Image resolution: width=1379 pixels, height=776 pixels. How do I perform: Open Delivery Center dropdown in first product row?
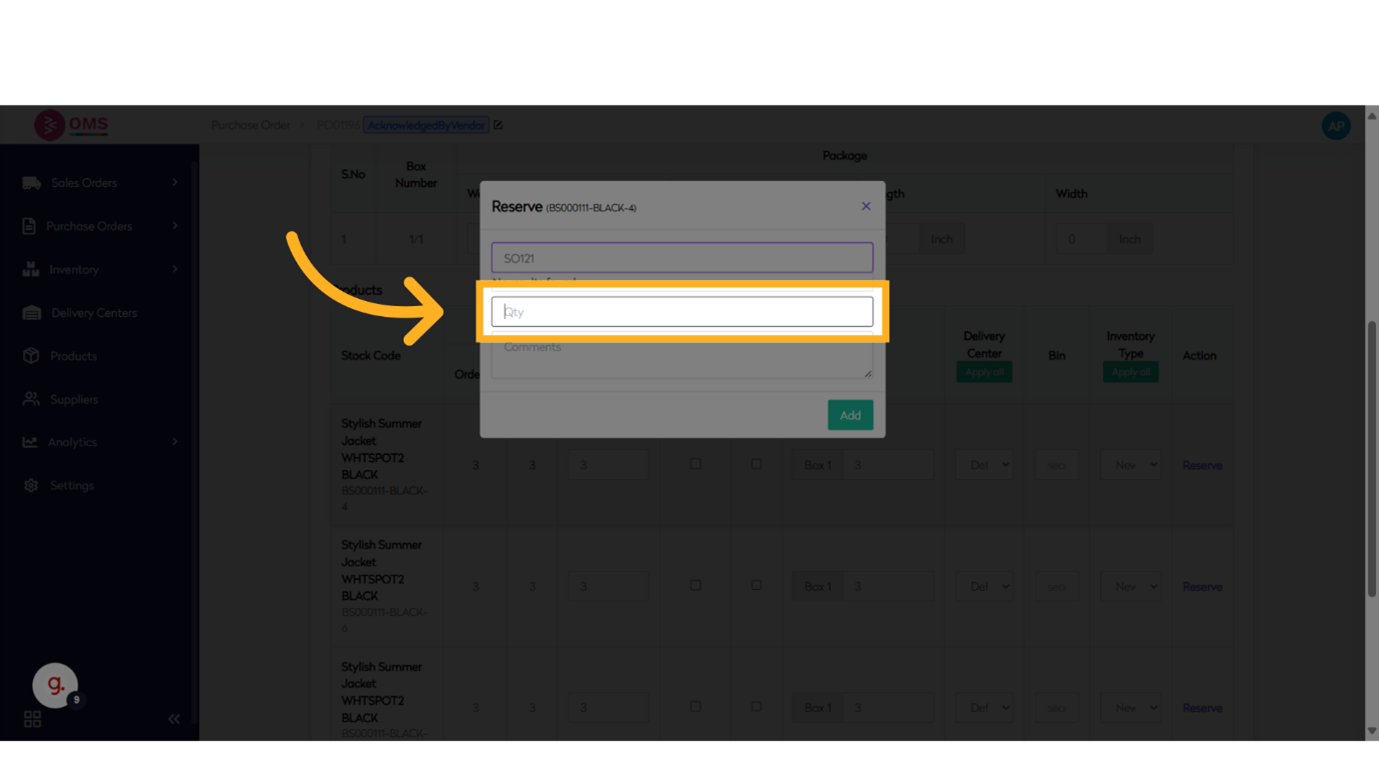tap(984, 465)
